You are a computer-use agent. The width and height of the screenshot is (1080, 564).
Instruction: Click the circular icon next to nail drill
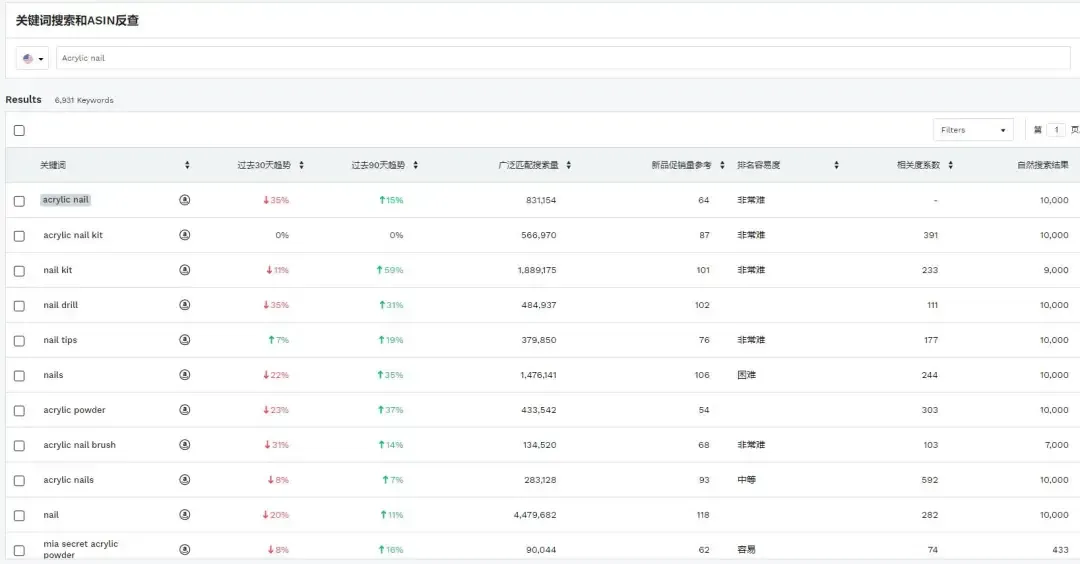(185, 304)
